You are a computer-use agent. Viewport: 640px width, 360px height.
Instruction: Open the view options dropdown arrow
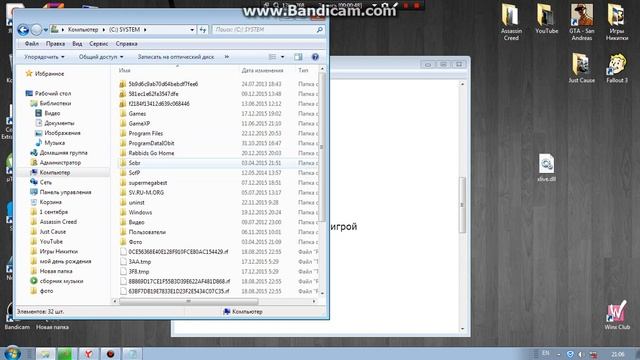(x=282, y=57)
